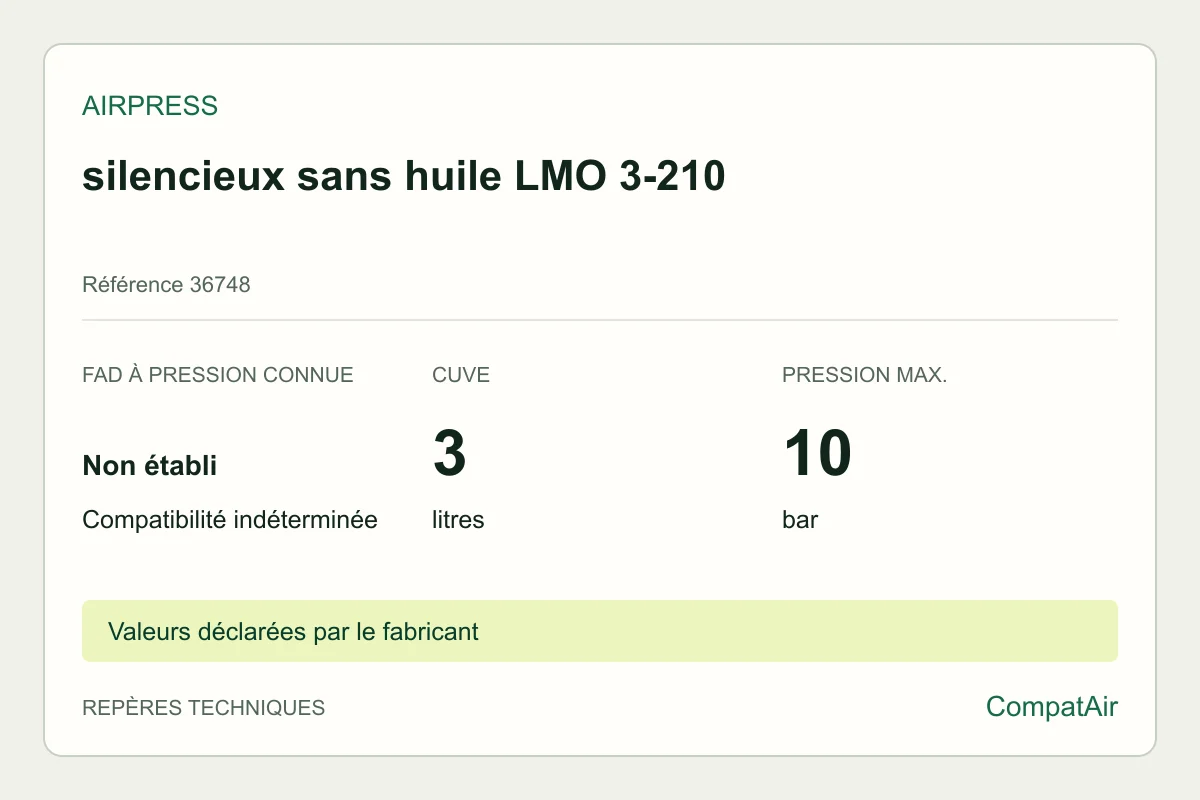Click the PRESSION MAX. heading

coord(865,375)
